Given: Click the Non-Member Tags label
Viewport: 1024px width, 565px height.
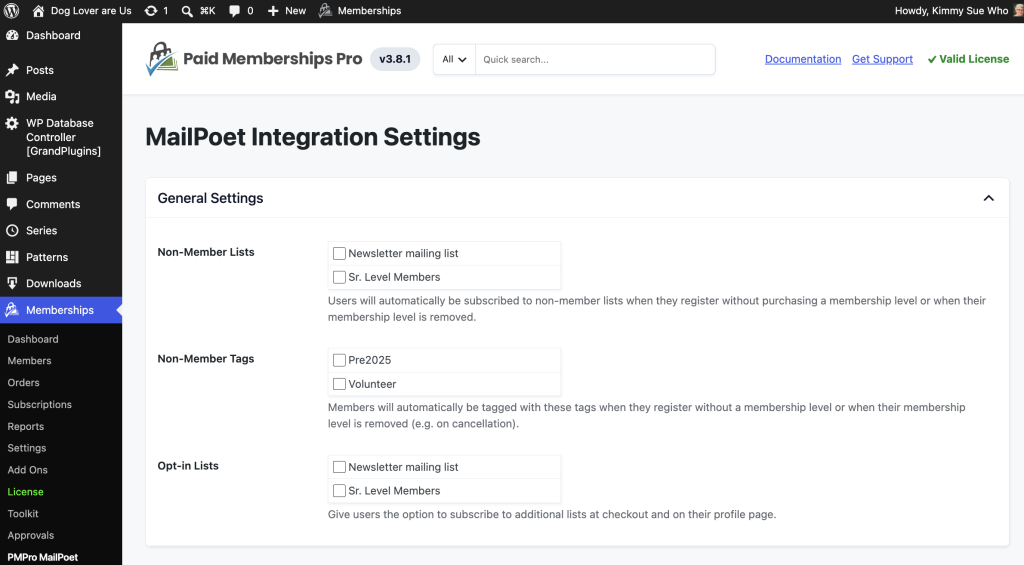Looking at the screenshot, I should [x=206, y=359].
